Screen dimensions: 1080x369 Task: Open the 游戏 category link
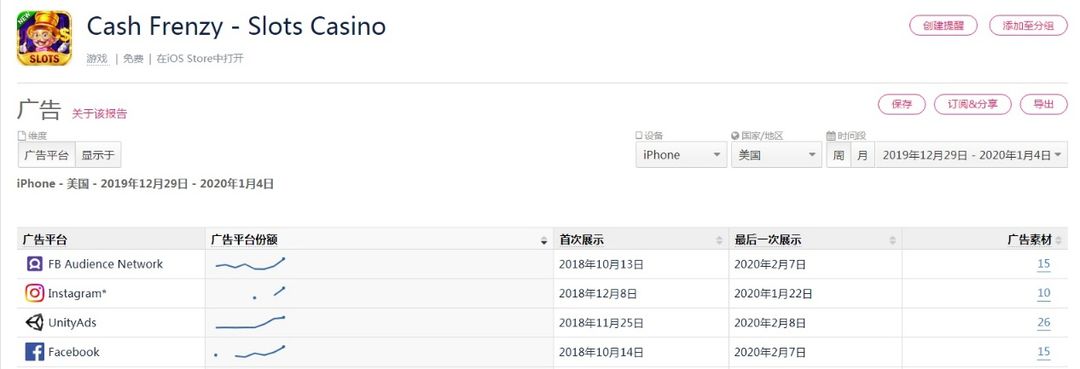[x=97, y=59]
